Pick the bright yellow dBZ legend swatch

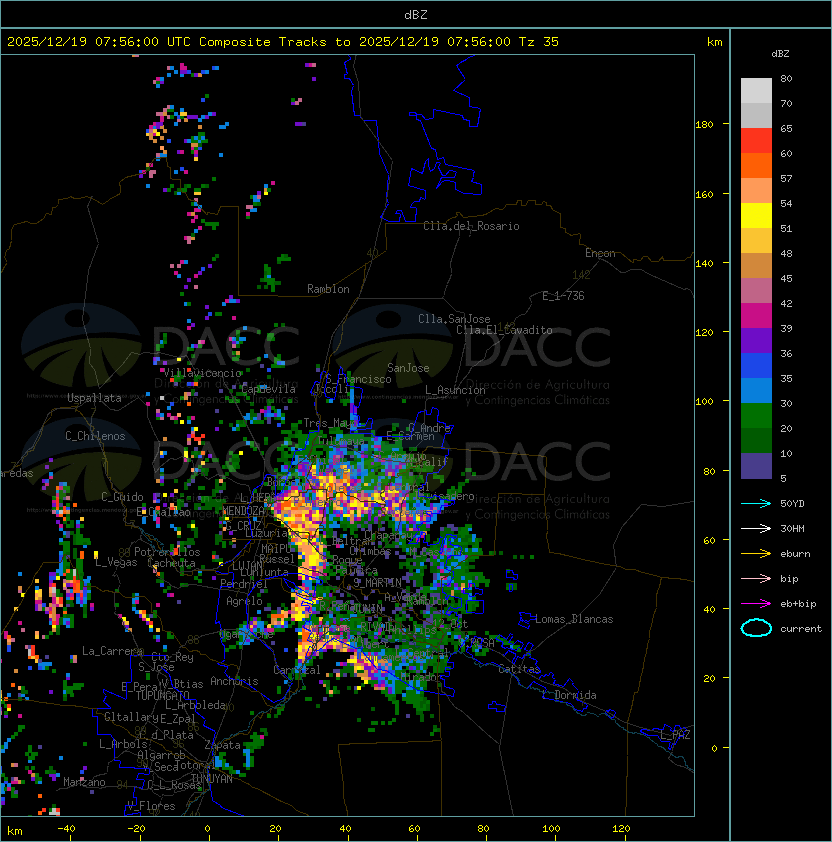coord(756,215)
